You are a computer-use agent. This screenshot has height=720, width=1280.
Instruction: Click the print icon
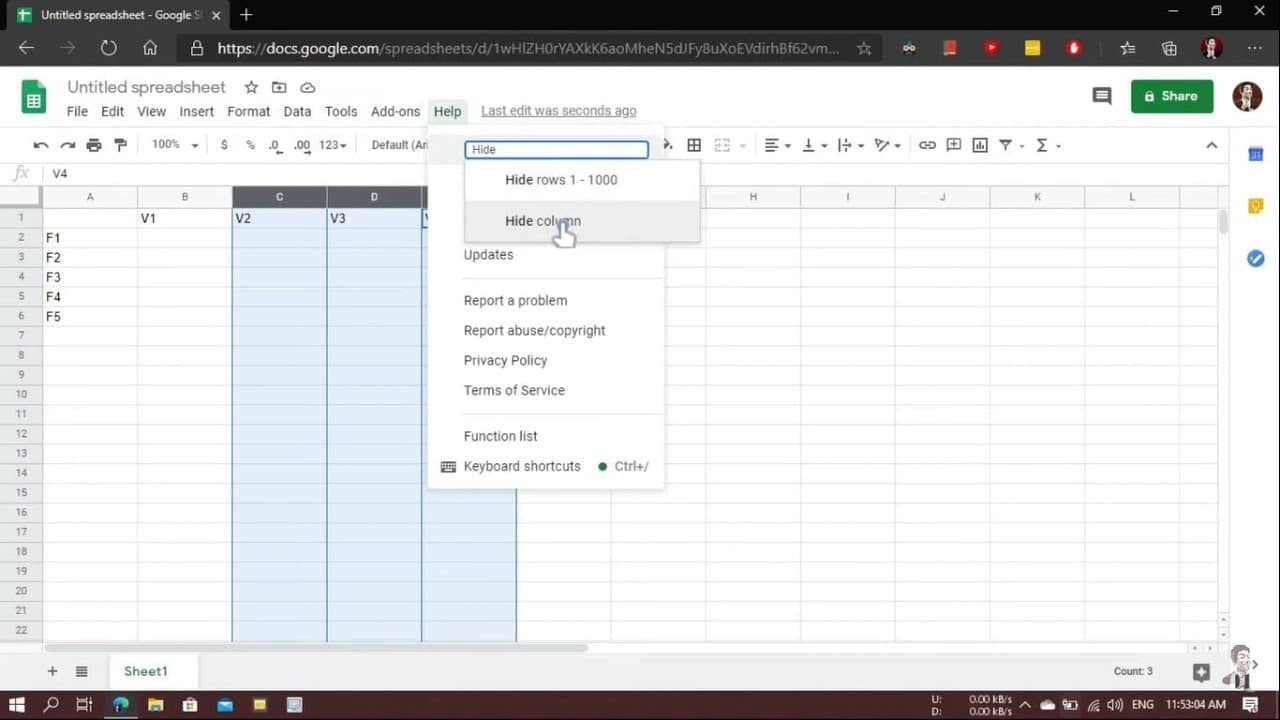pyautogui.click(x=94, y=145)
